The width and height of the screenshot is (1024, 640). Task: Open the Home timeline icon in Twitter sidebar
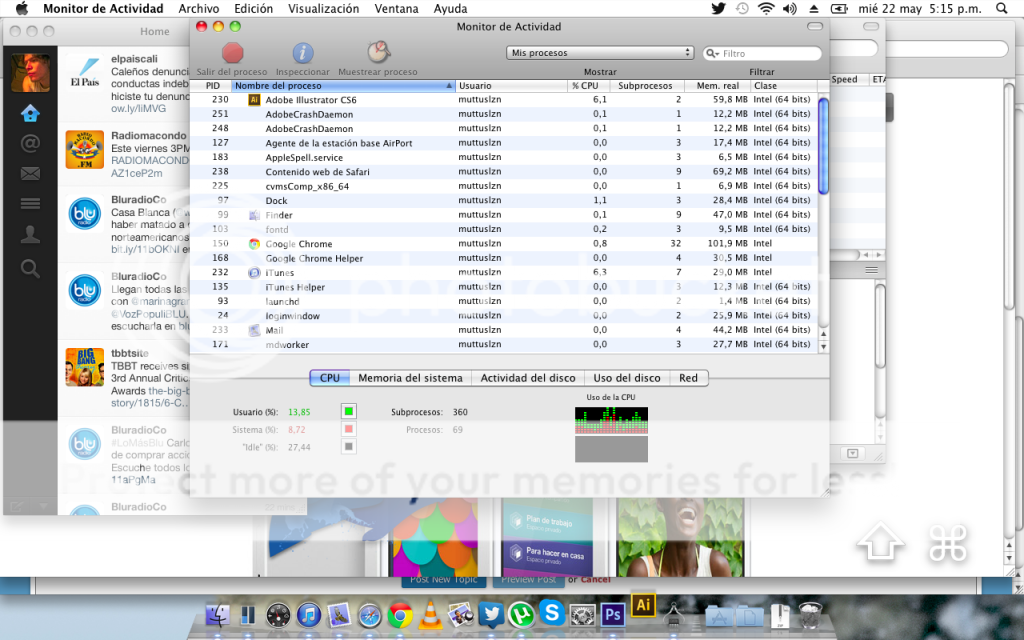click(x=30, y=114)
